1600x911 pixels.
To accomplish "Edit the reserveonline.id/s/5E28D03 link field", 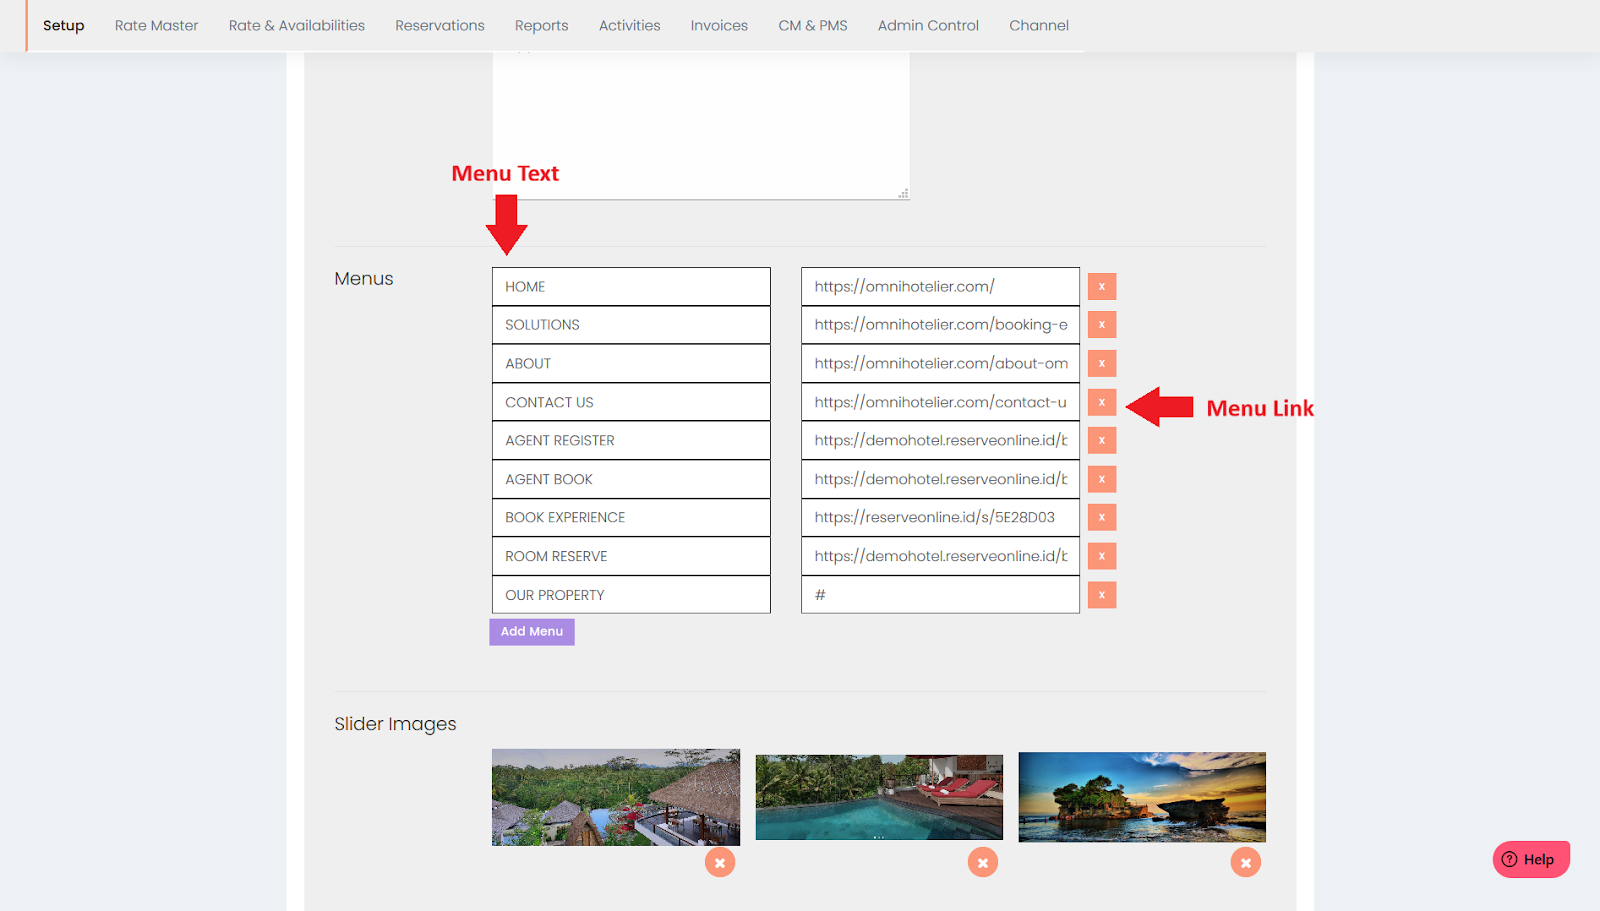I will point(940,518).
